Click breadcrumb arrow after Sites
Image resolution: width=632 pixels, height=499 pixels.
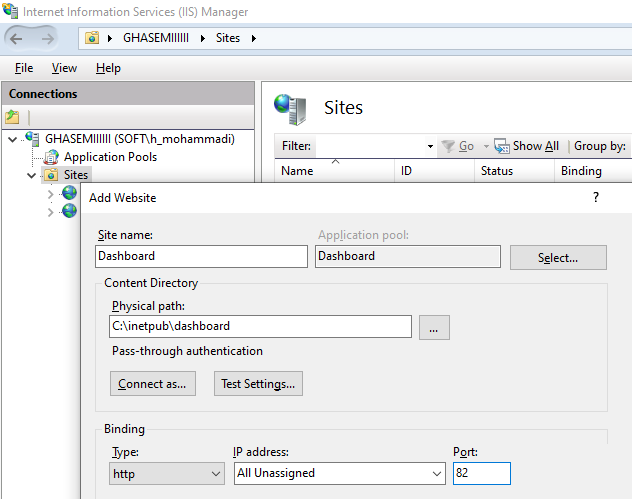[x=254, y=38]
